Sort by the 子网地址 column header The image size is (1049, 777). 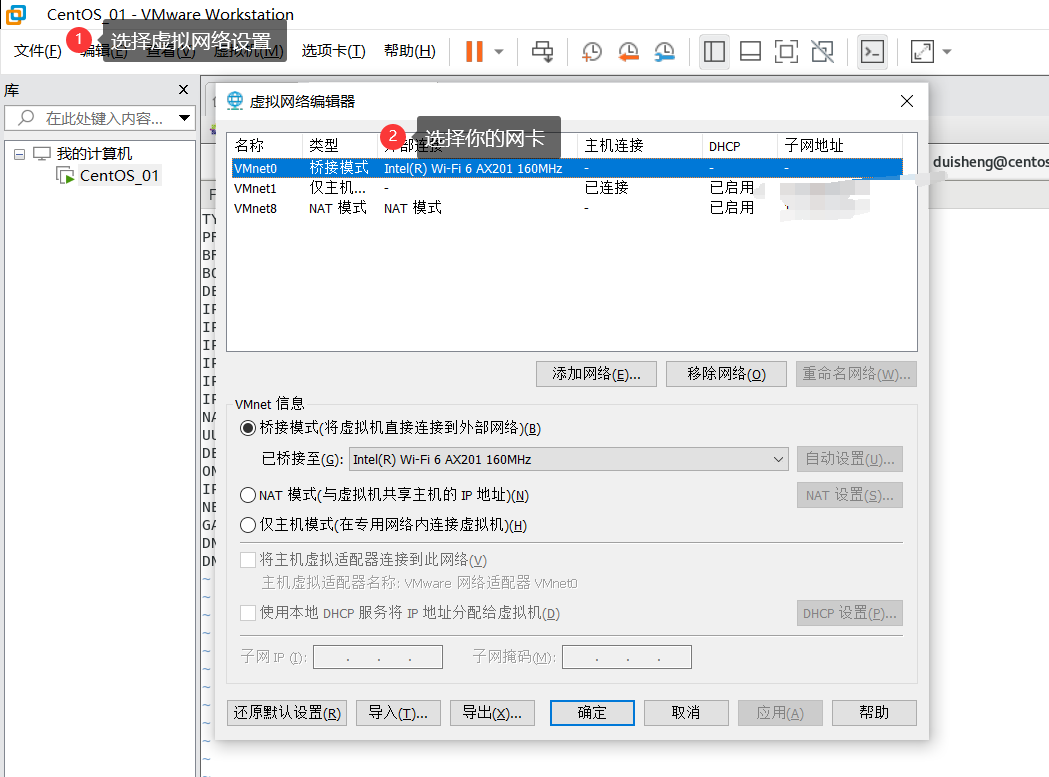(x=840, y=145)
